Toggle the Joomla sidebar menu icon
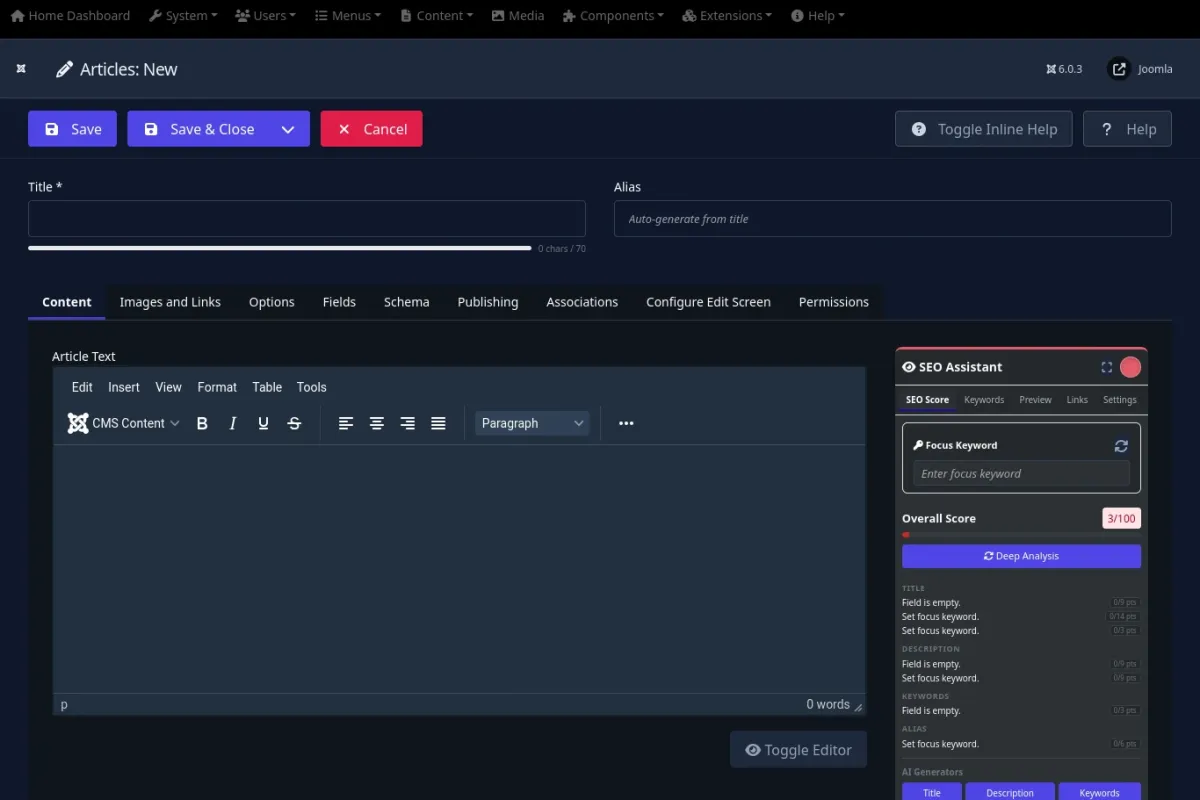 point(21,69)
